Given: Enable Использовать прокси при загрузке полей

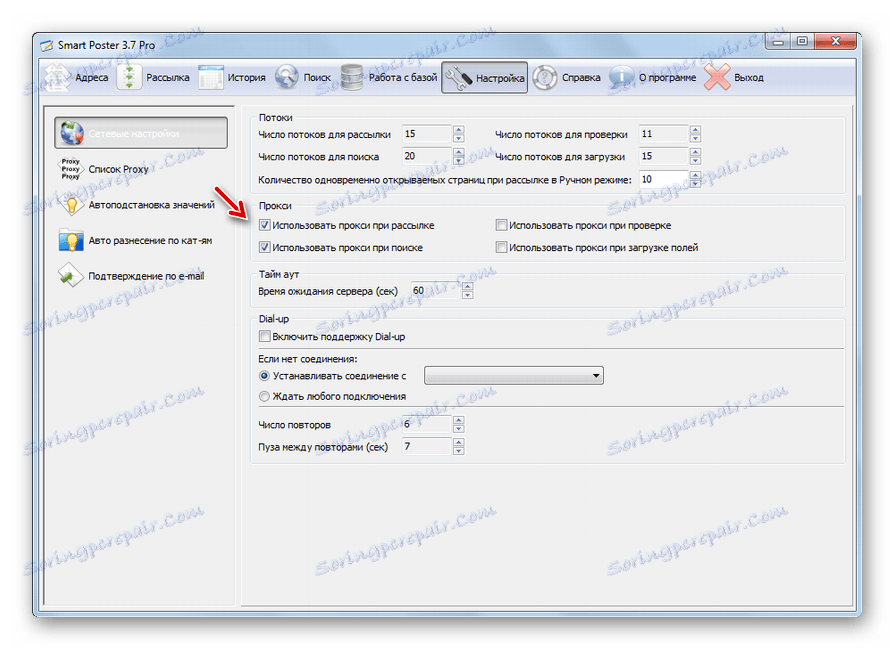Looking at the screenshot, I should coord(501,247).
